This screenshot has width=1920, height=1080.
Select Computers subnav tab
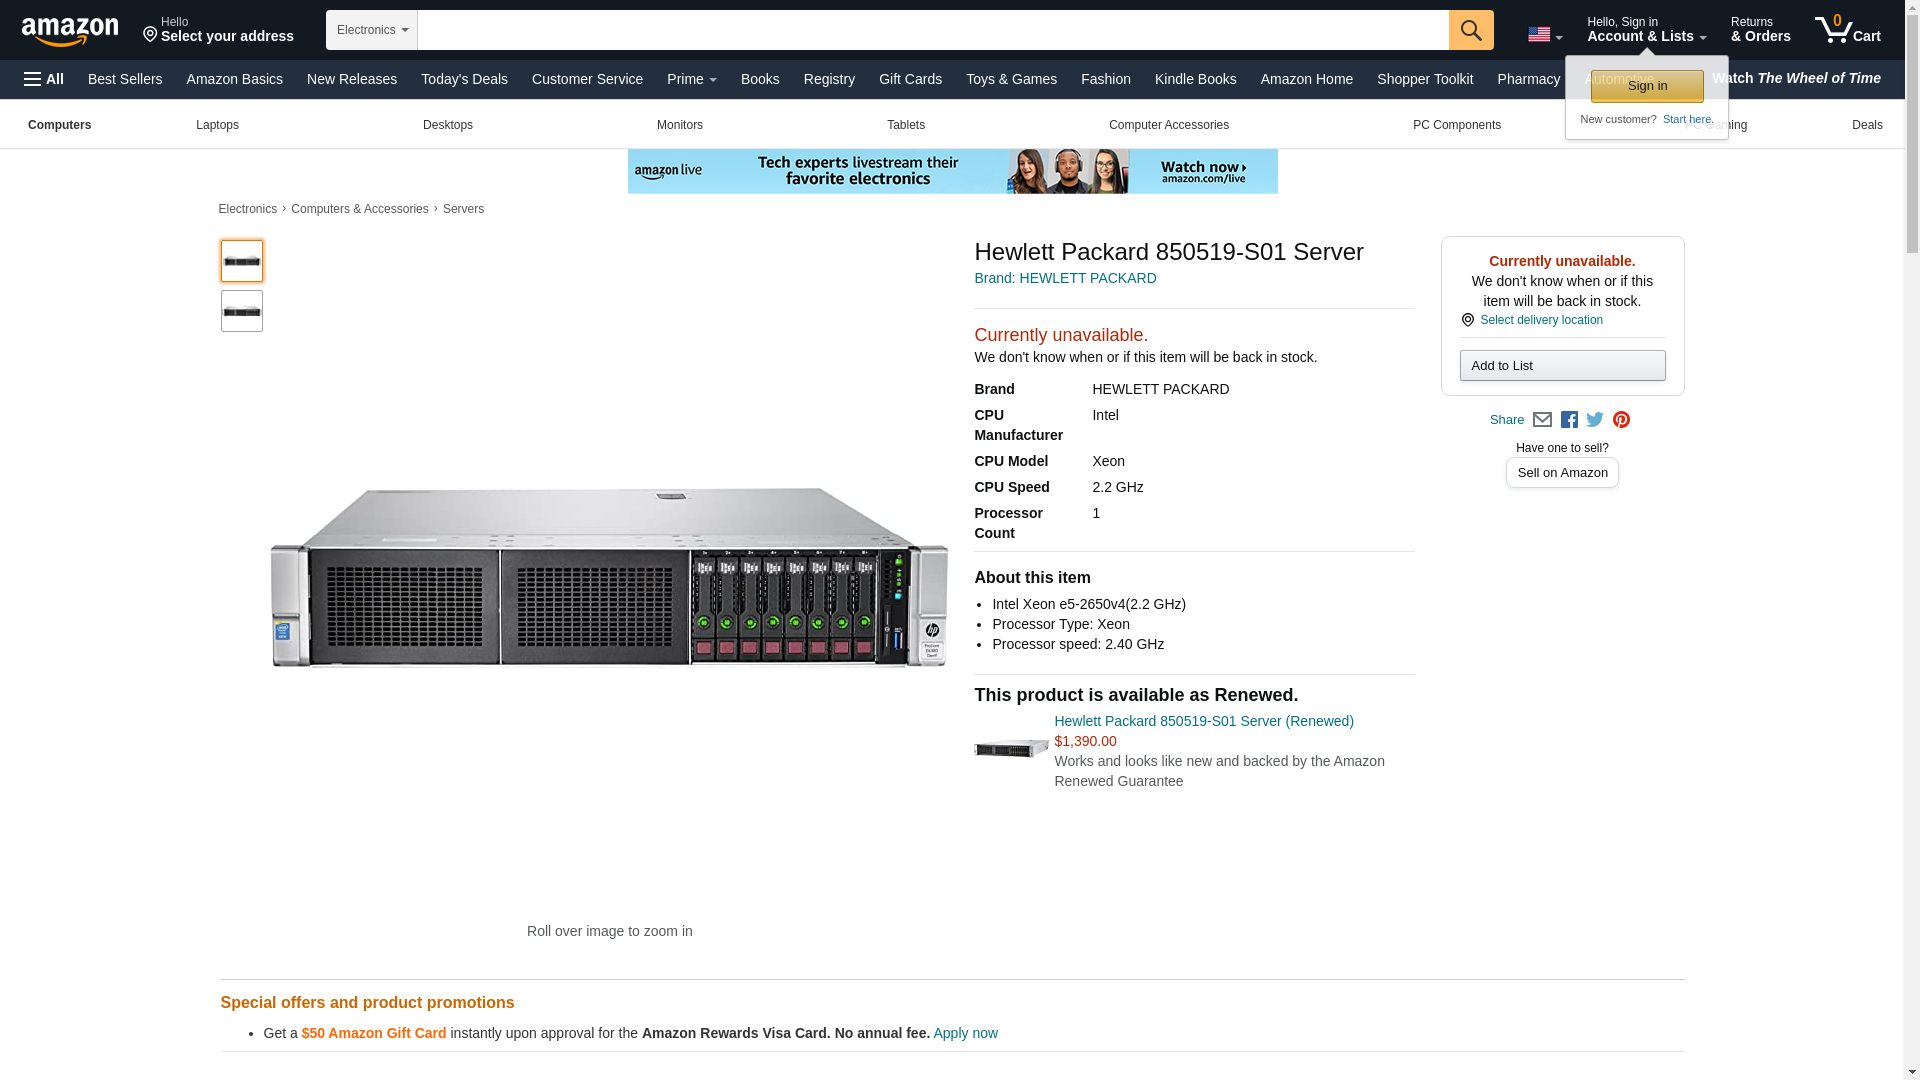59,125
